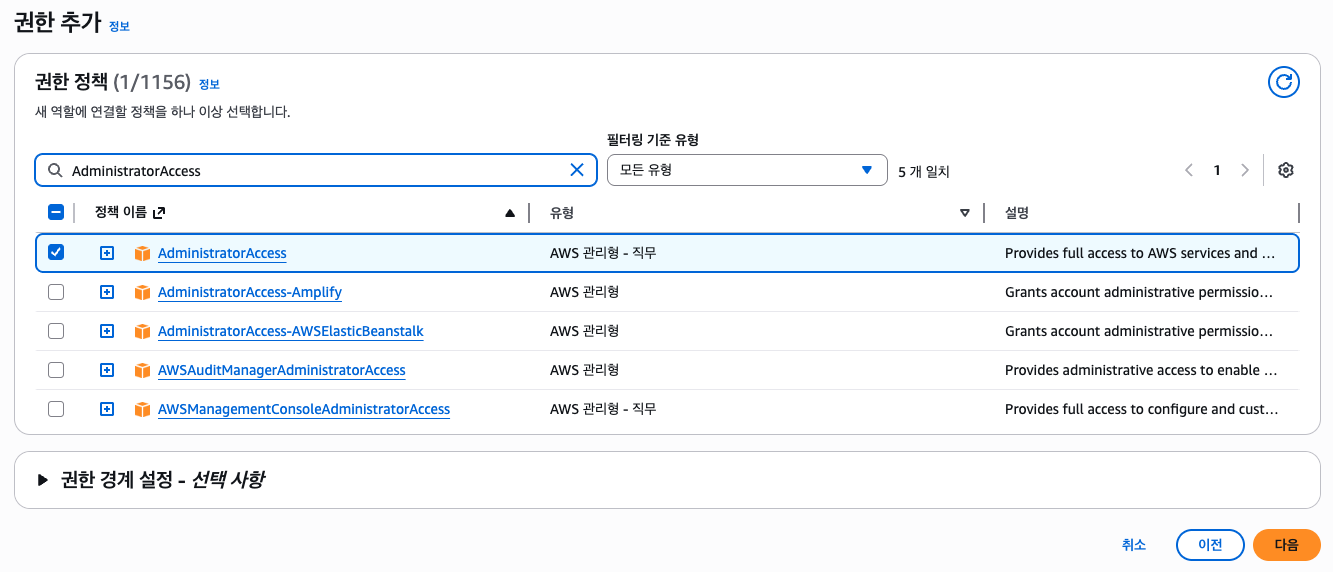Click Amplify row 'Grants account administrative' description

click(x=1139, y=292)
